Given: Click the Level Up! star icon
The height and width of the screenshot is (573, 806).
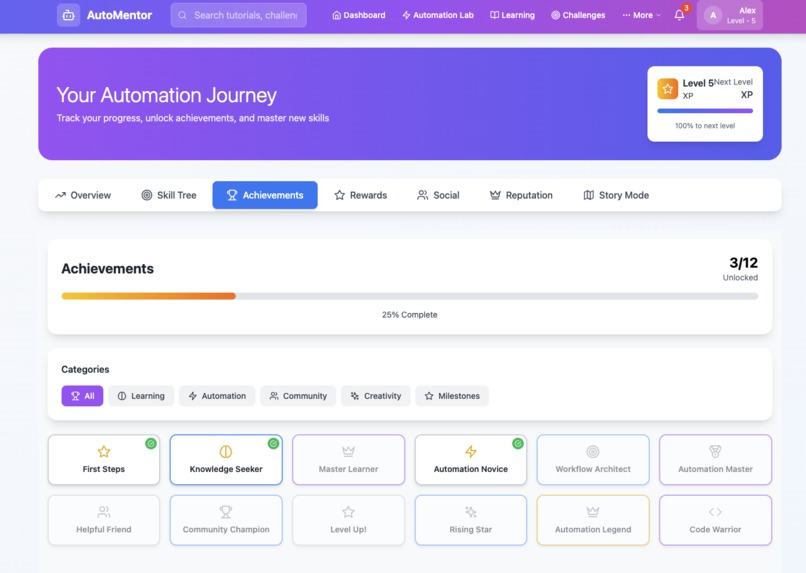Looking at the screenshot, I should (x=349, y=512).
